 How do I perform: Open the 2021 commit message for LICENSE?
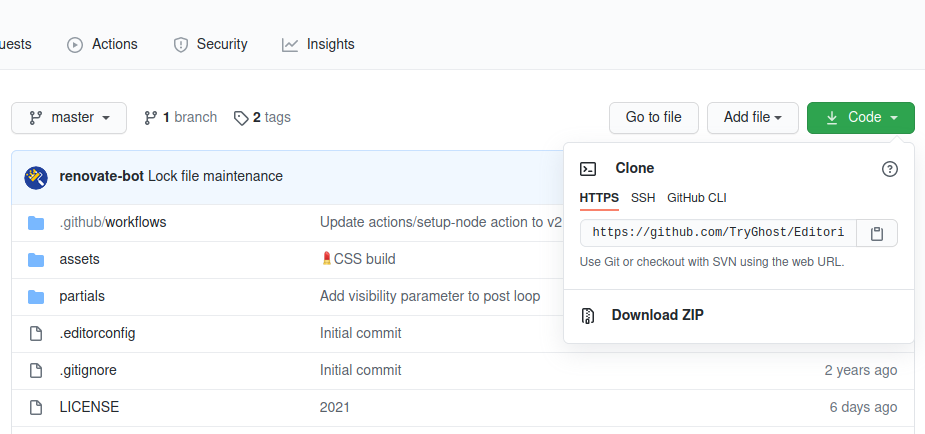click(334, 407)
